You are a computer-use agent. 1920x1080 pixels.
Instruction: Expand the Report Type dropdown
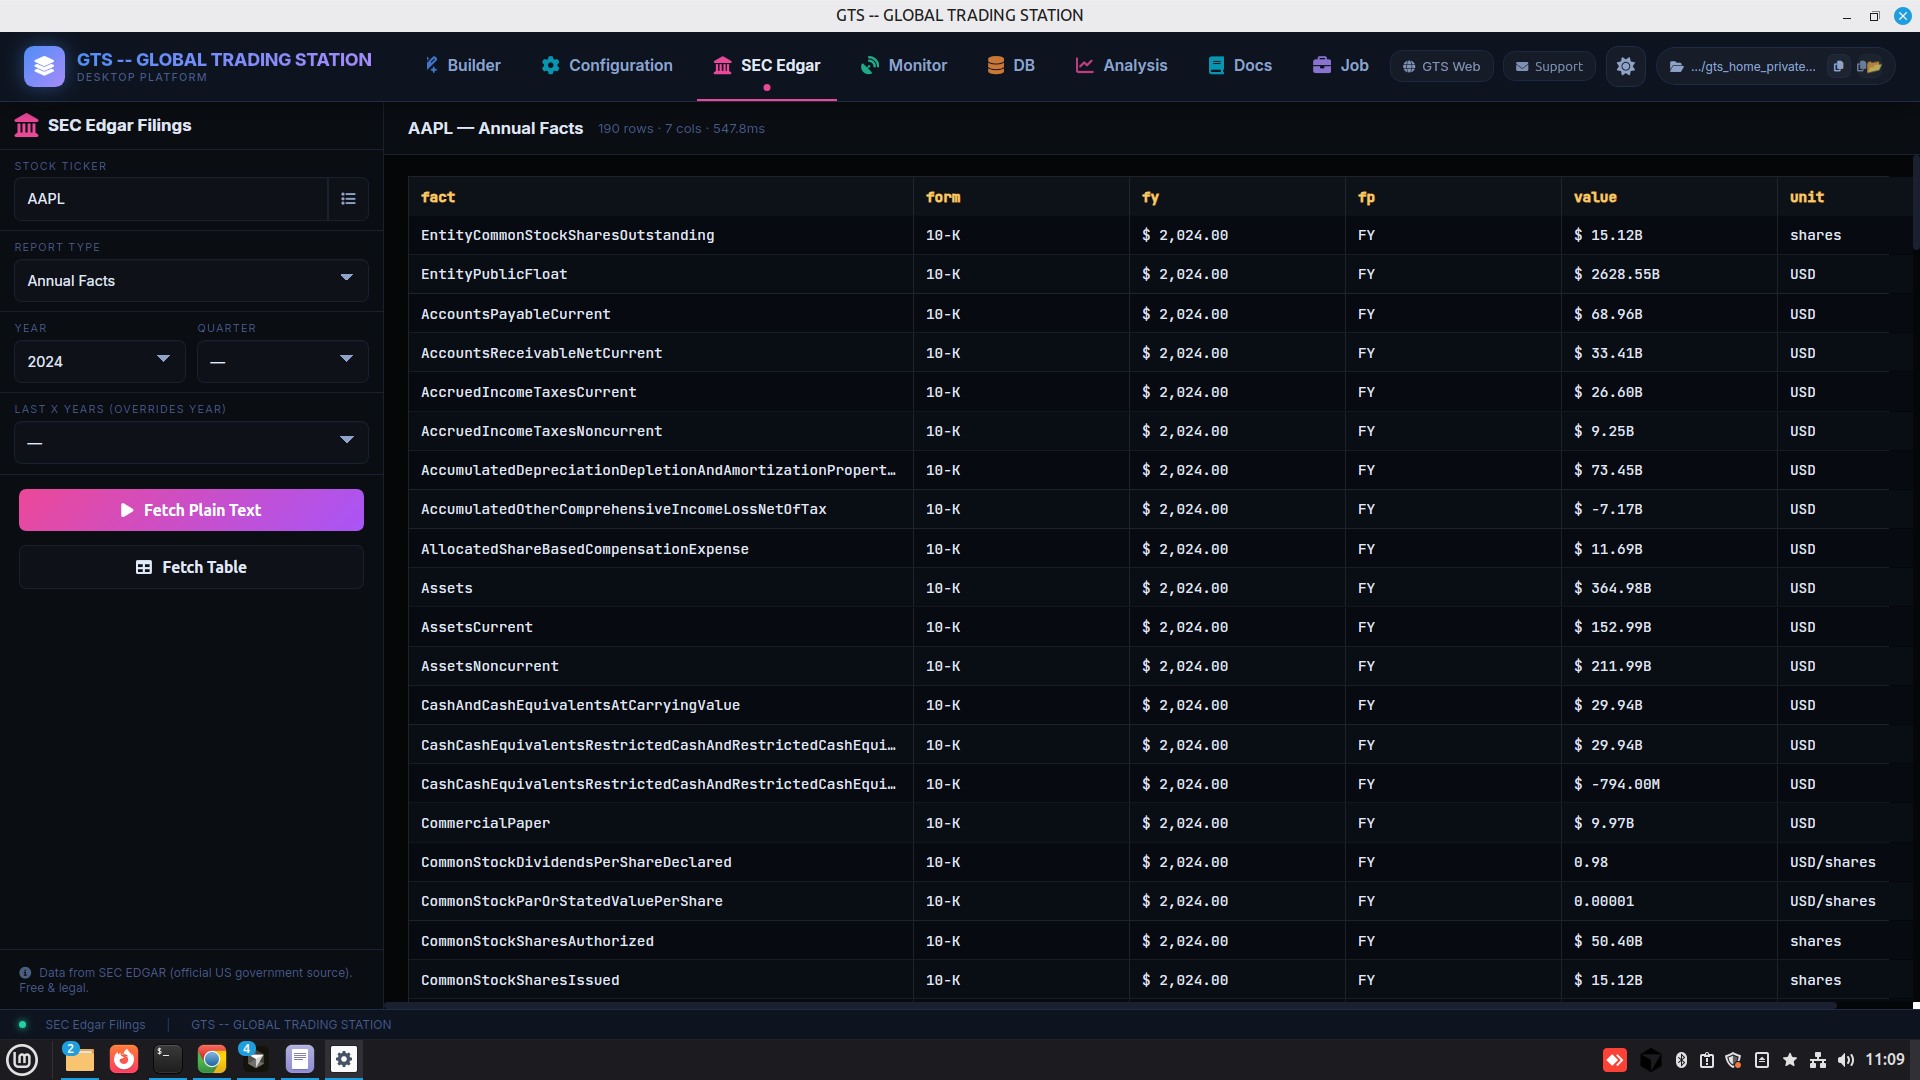pos(191,281)
